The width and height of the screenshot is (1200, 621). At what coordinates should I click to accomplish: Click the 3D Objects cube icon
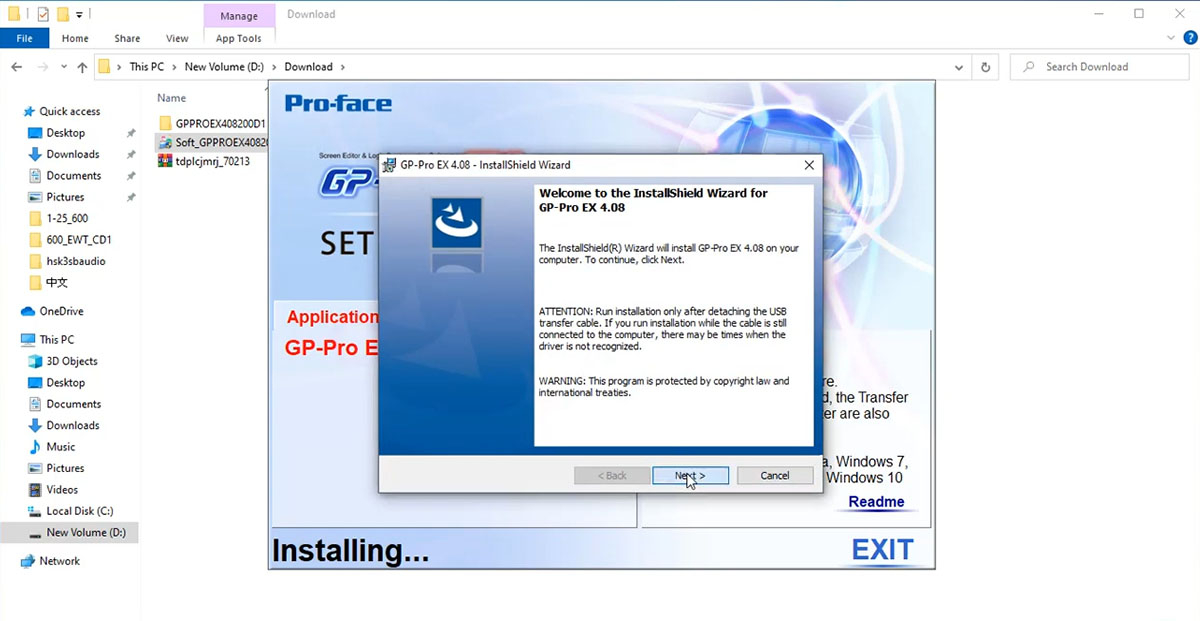coord(35,361)
